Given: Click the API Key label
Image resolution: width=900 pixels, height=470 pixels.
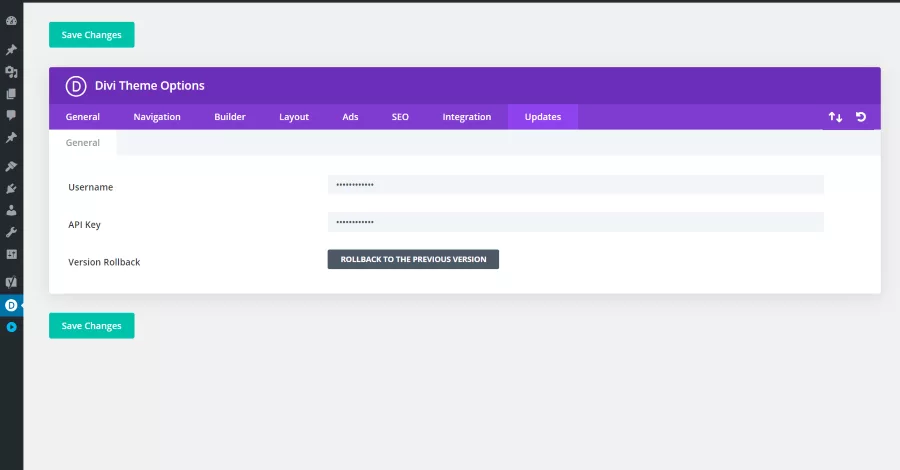Looking at the screenshot, I should point(84,225).
